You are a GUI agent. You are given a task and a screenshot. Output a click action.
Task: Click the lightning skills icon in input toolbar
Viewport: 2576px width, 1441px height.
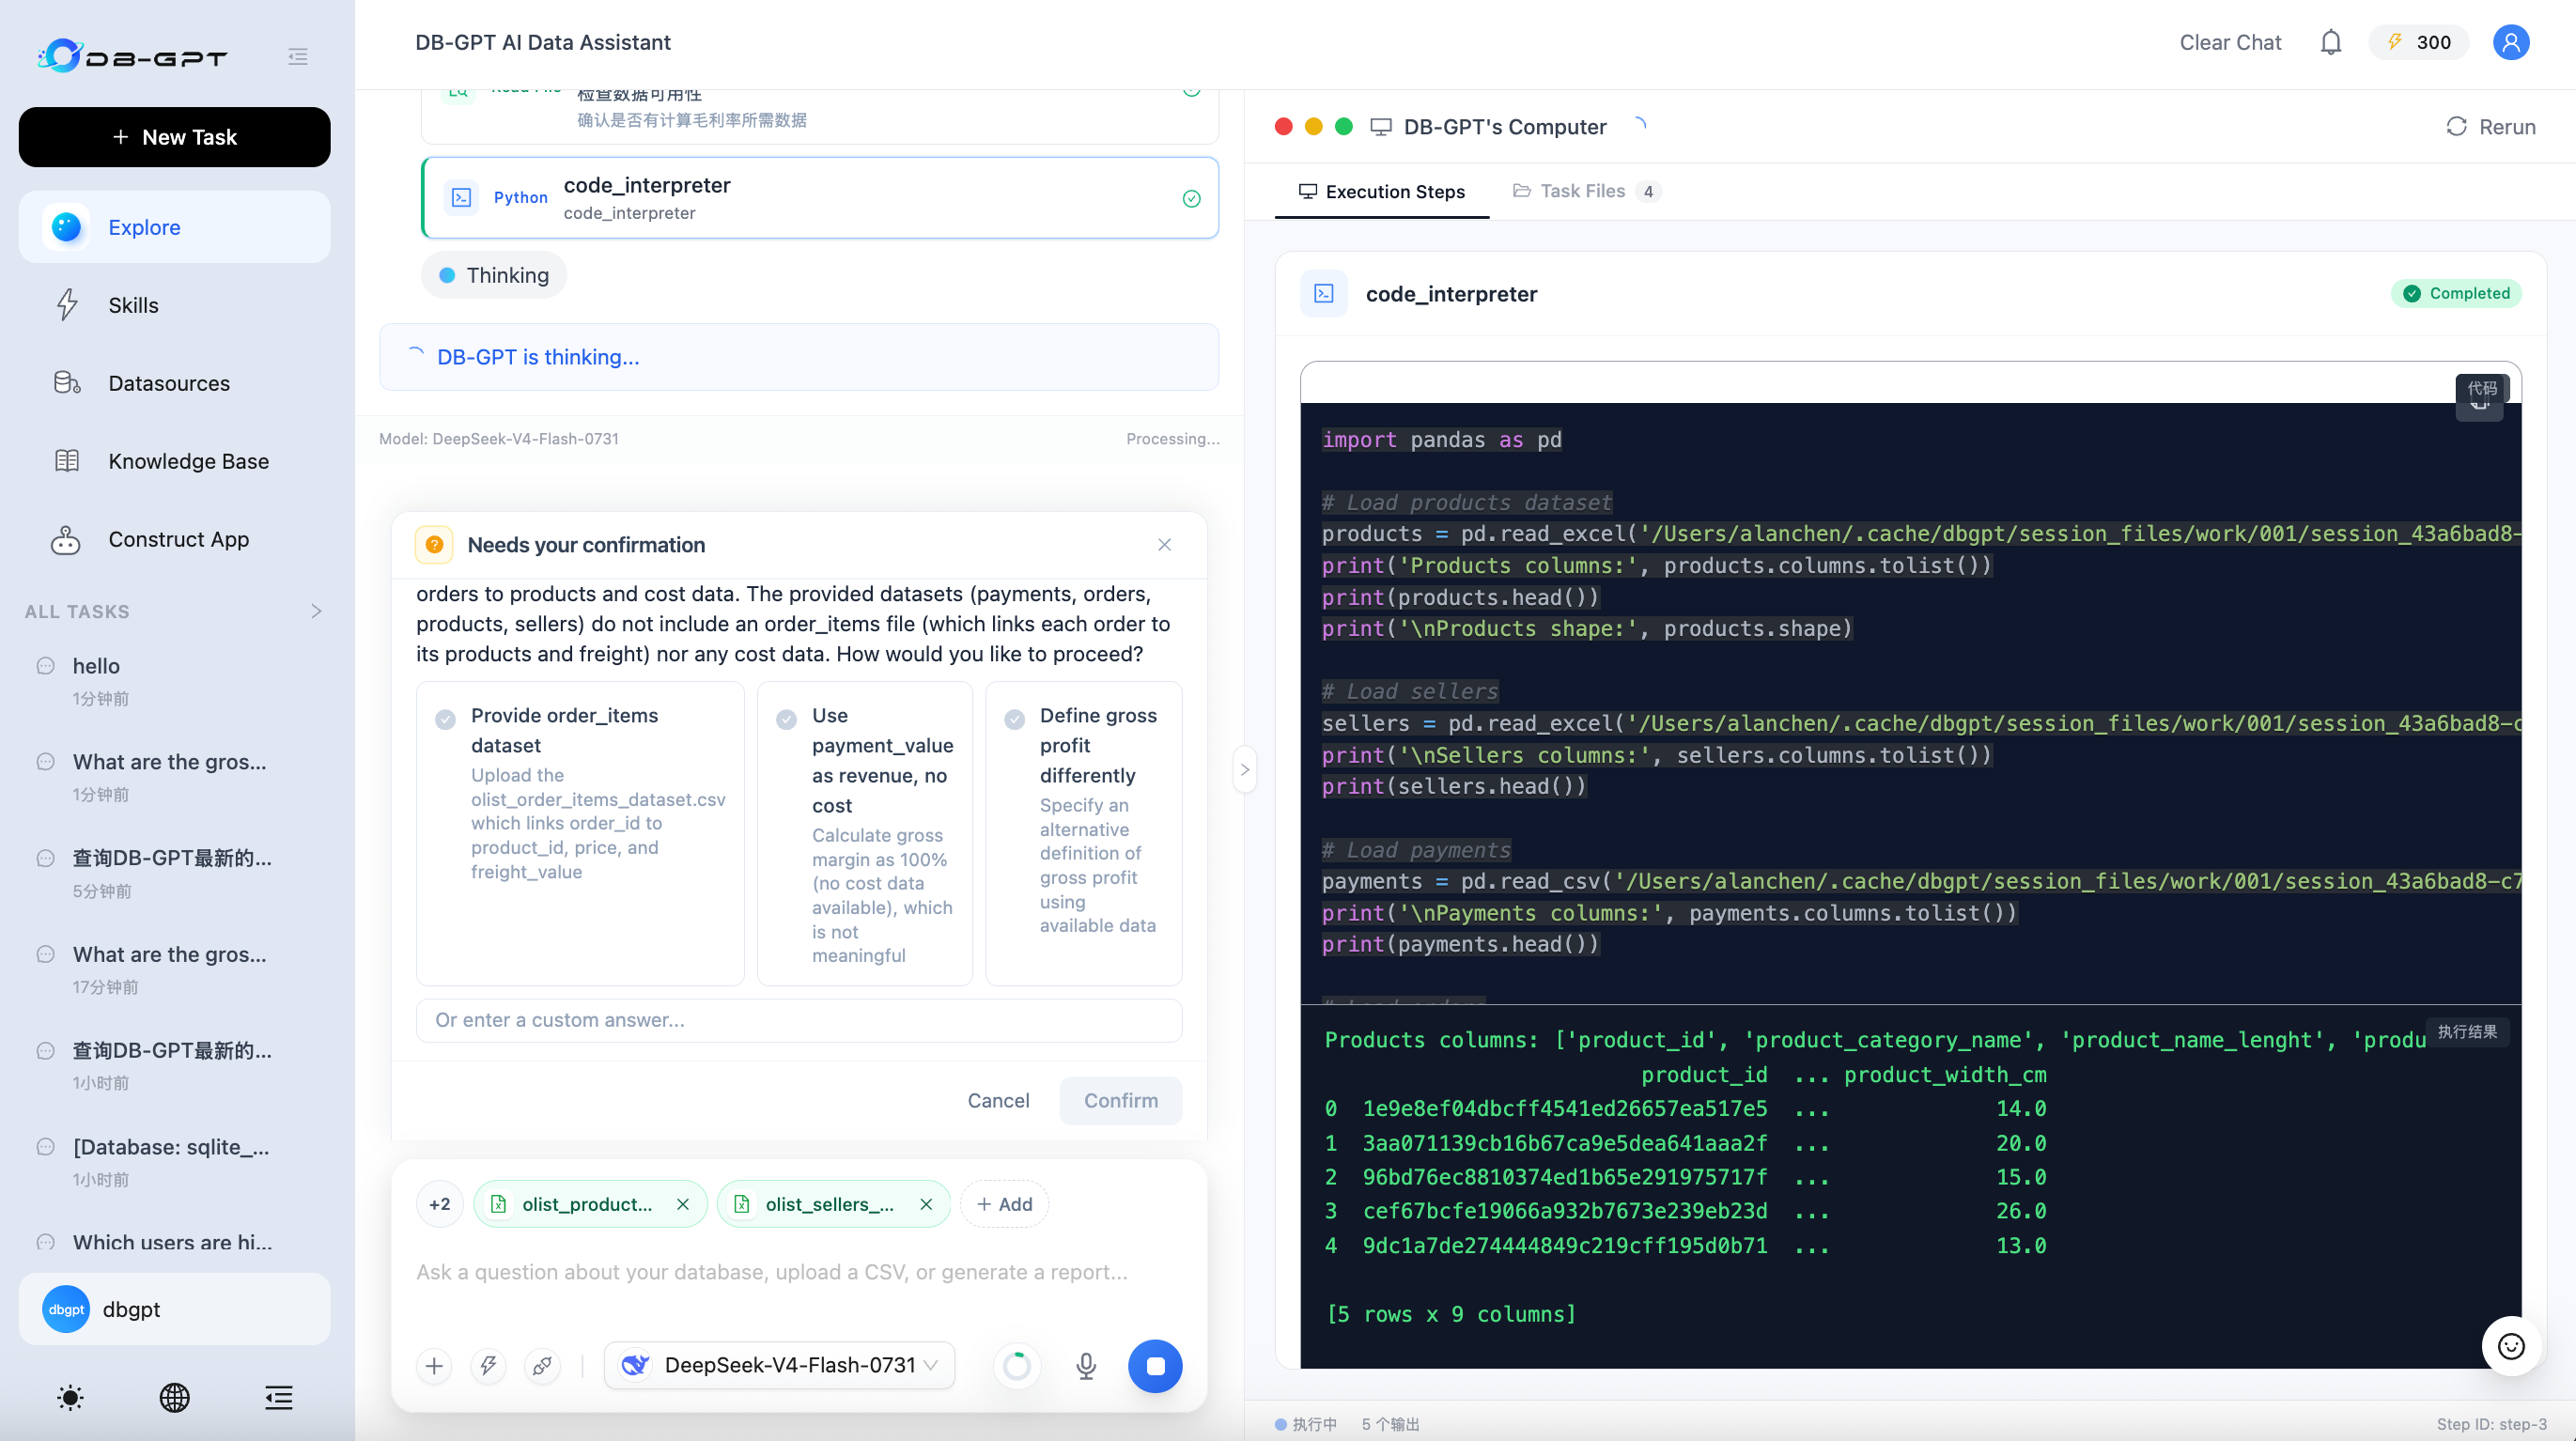click(488, 1366)
